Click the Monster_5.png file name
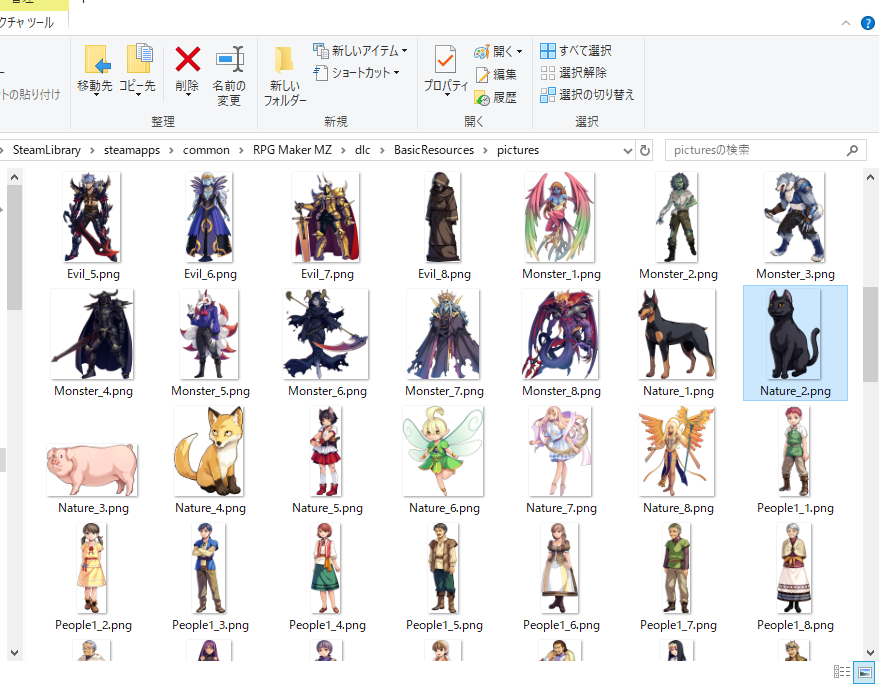 (x=210, y=391)
